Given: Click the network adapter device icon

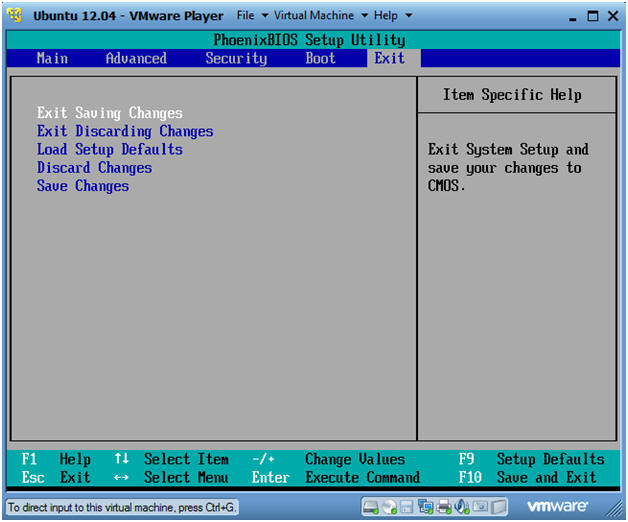Looking at the screenshot, I should 425,507.
